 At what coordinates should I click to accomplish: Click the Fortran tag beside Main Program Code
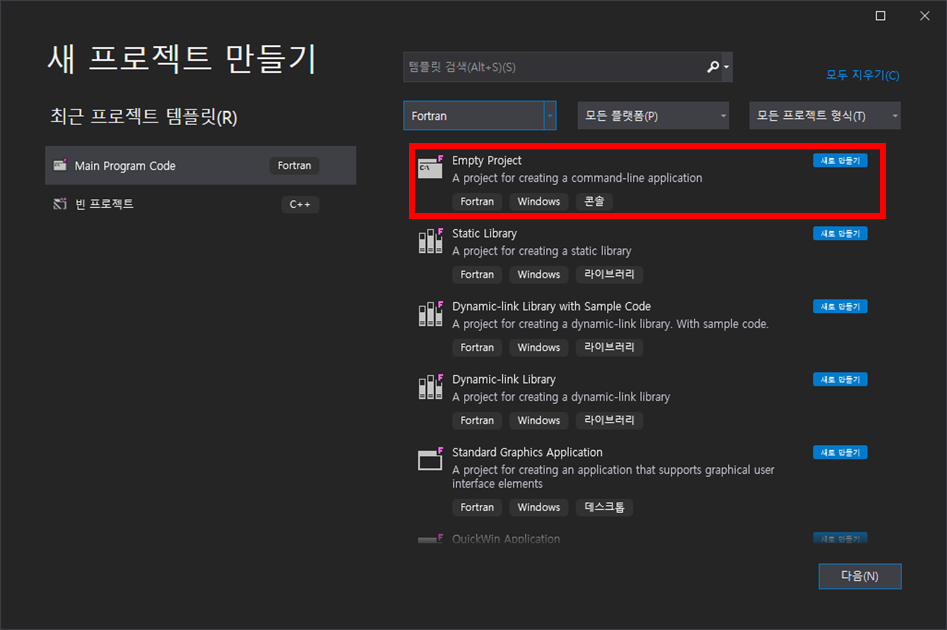coord(294,166)
